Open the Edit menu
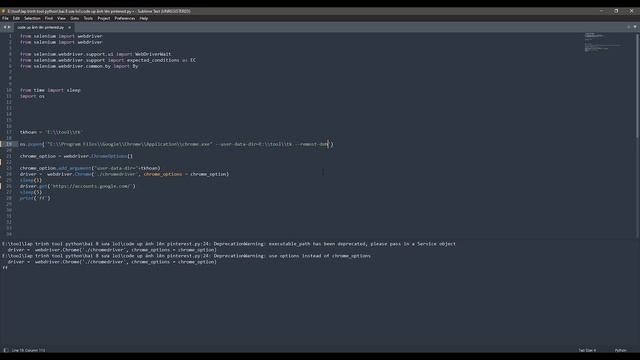The image size is (640, 360). (16, 18)
